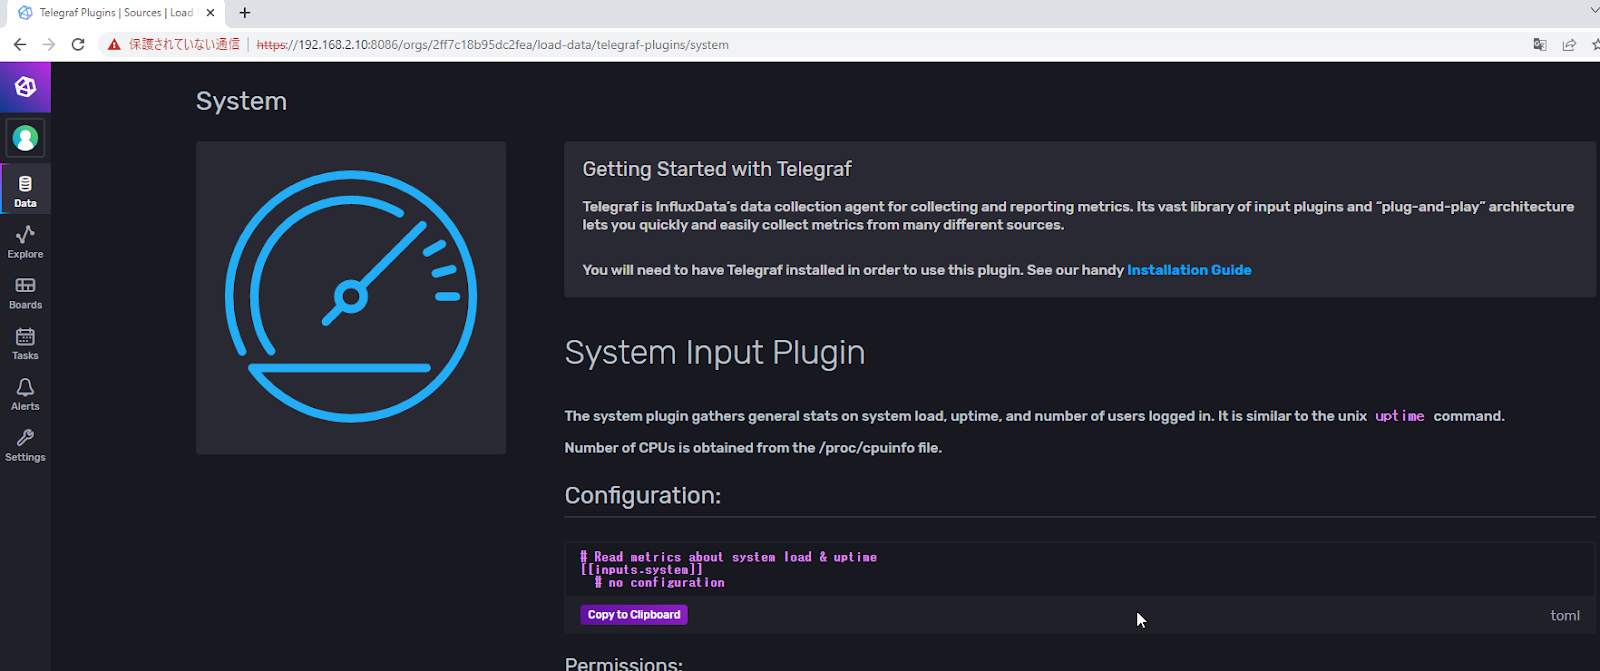Click the Configuration: heading
1600x671 pixels.
tap(643, 495)
